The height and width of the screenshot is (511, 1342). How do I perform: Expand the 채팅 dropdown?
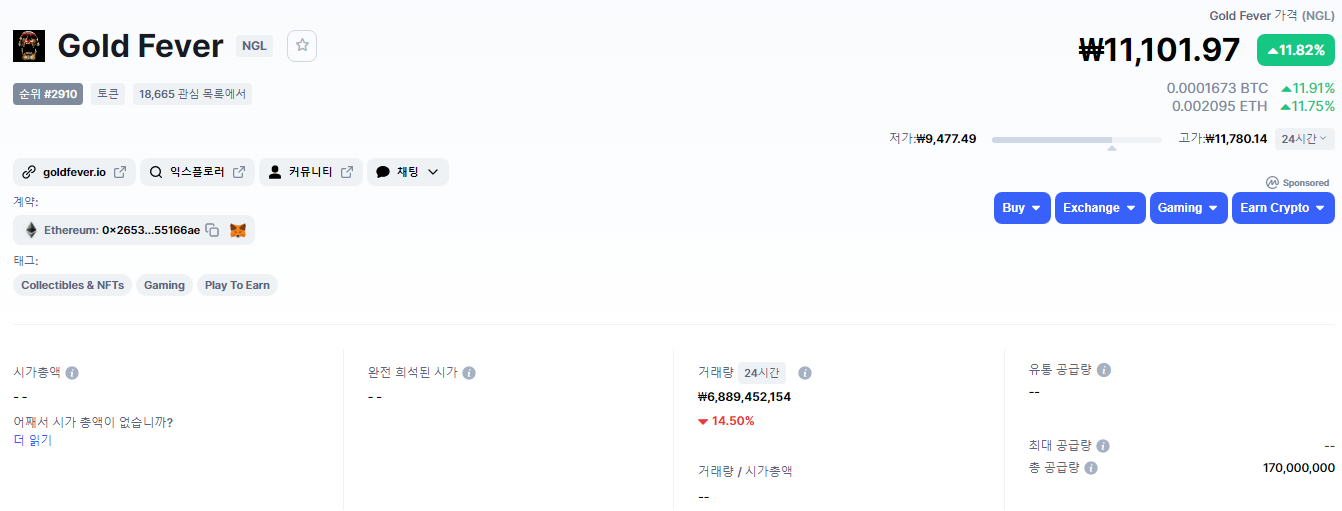pos(408,172)
